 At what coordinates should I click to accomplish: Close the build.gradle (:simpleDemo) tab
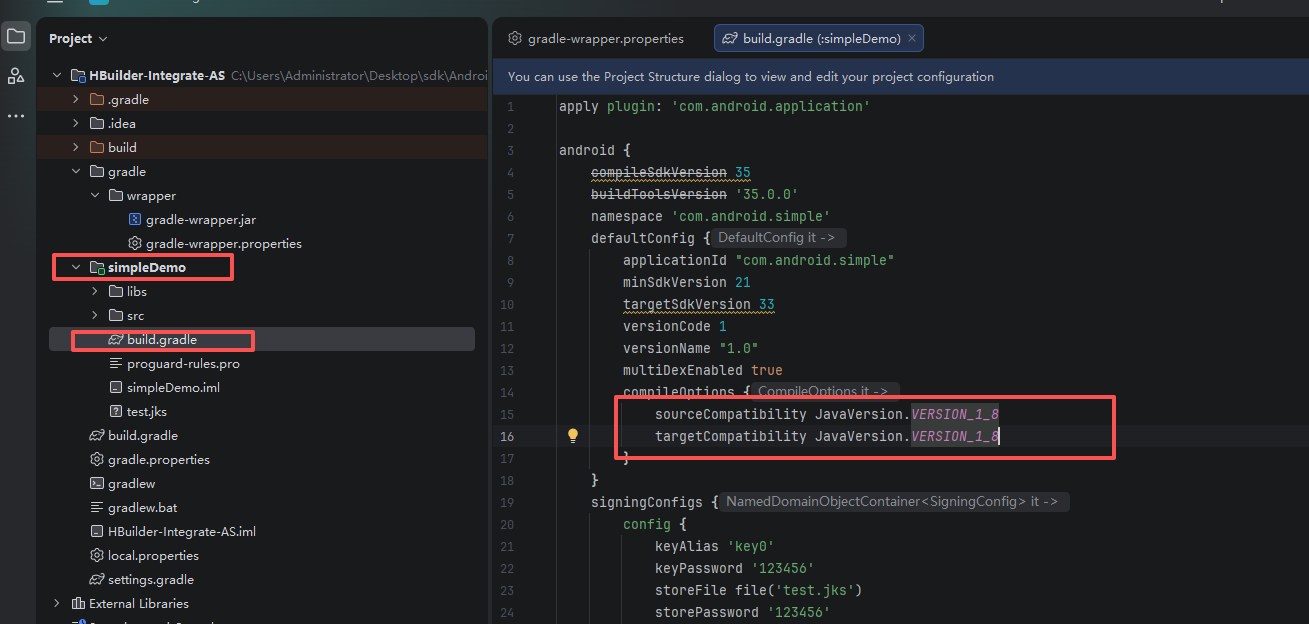[912, 38]
